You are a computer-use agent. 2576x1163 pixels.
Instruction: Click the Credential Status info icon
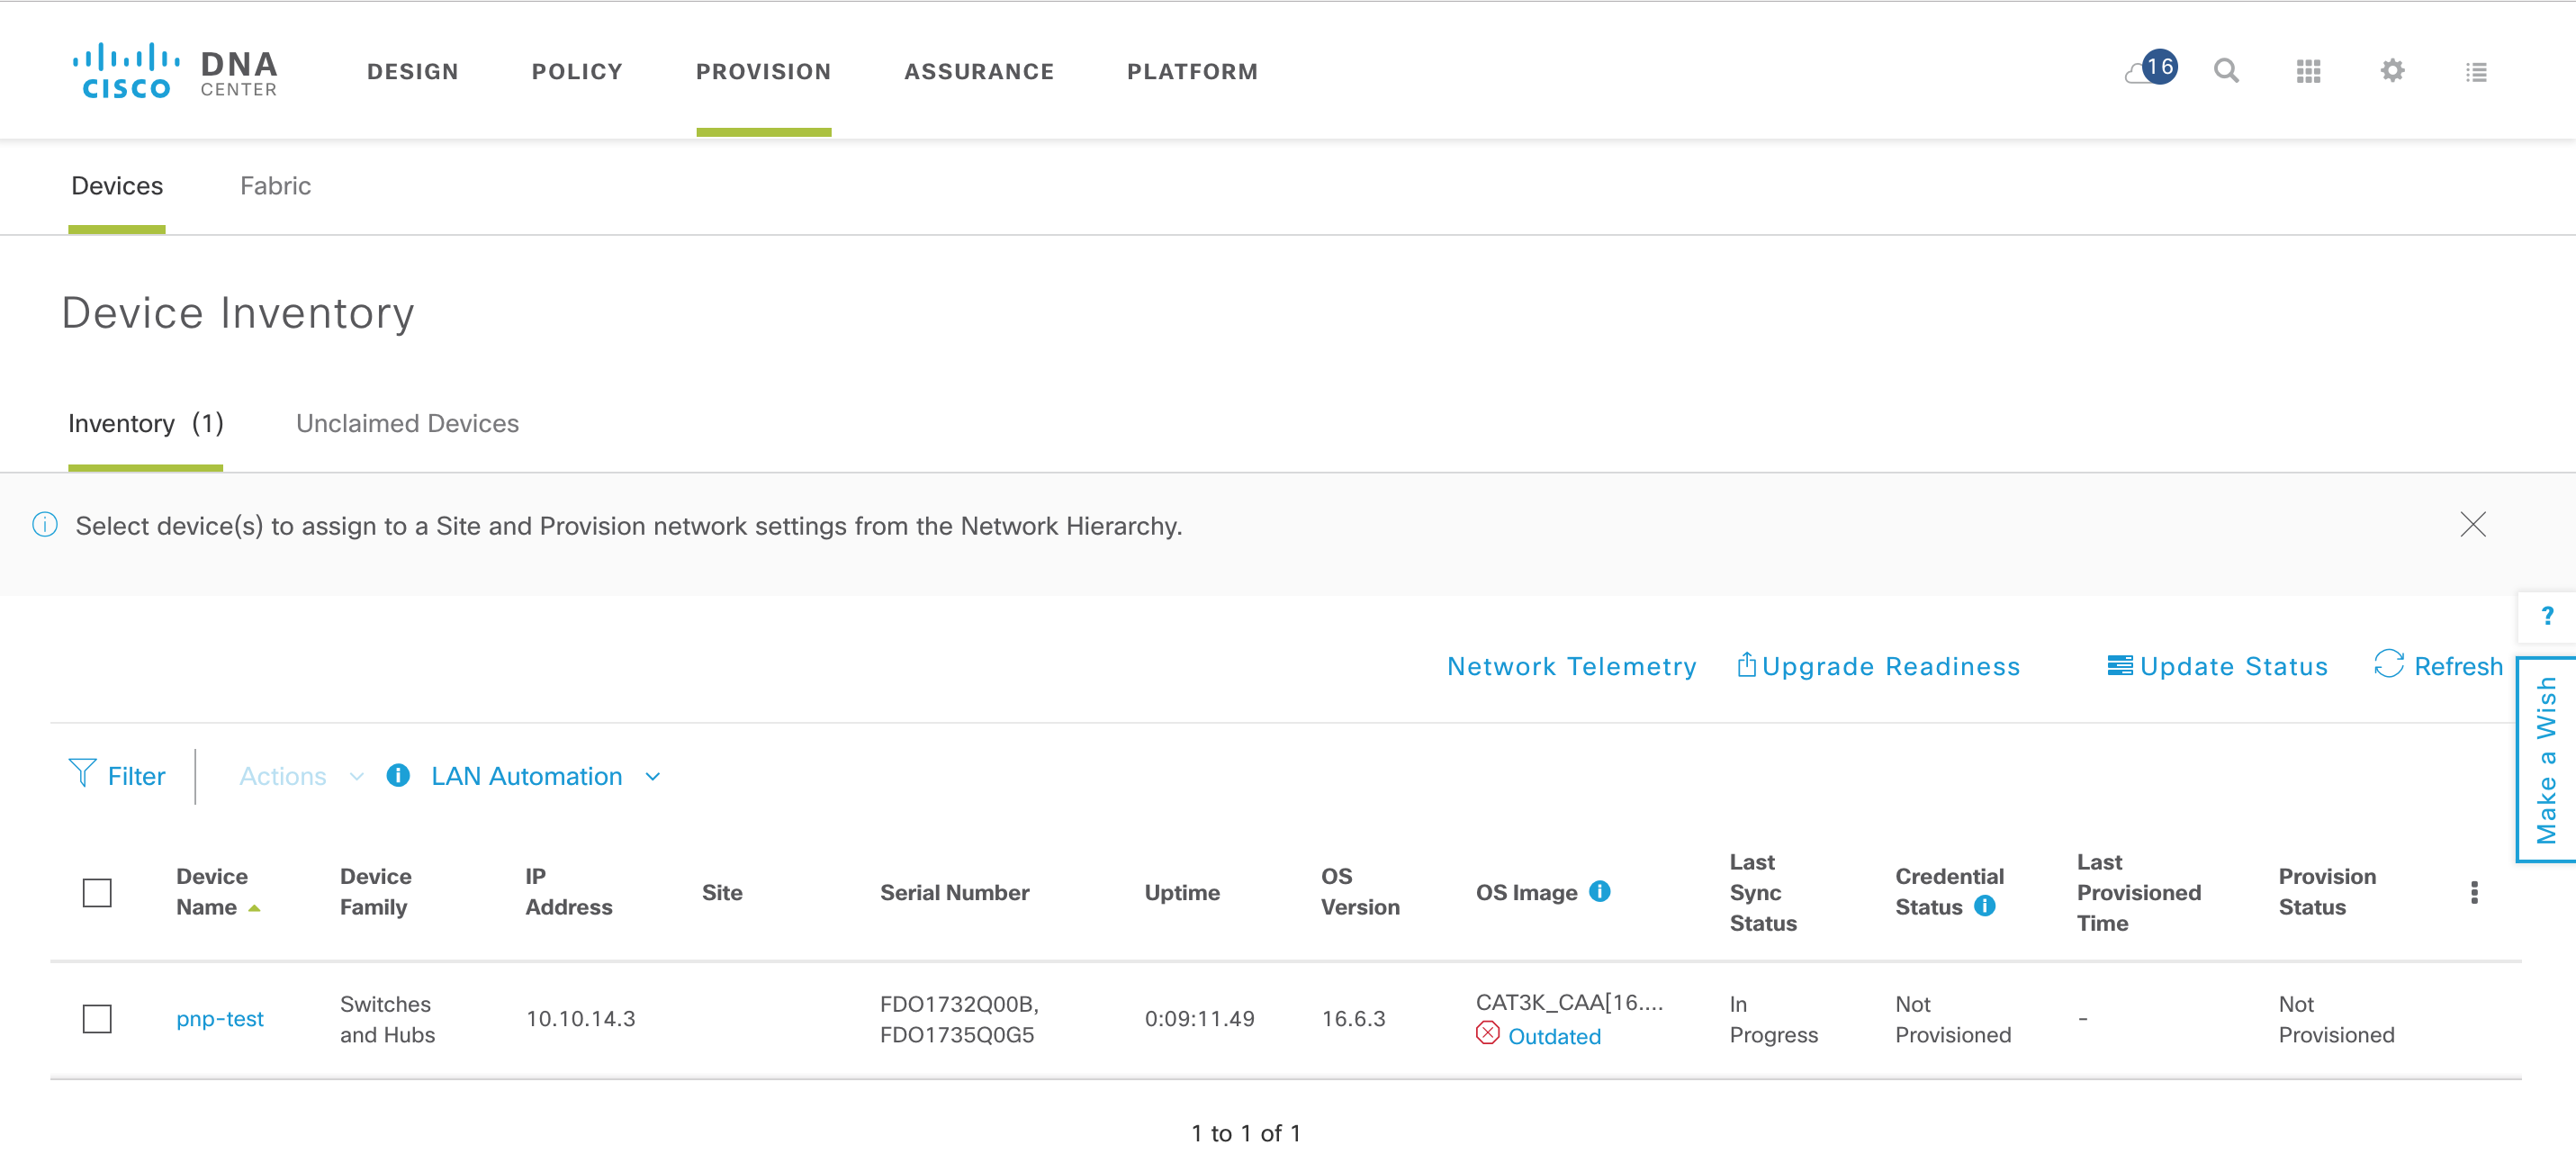1984,905
